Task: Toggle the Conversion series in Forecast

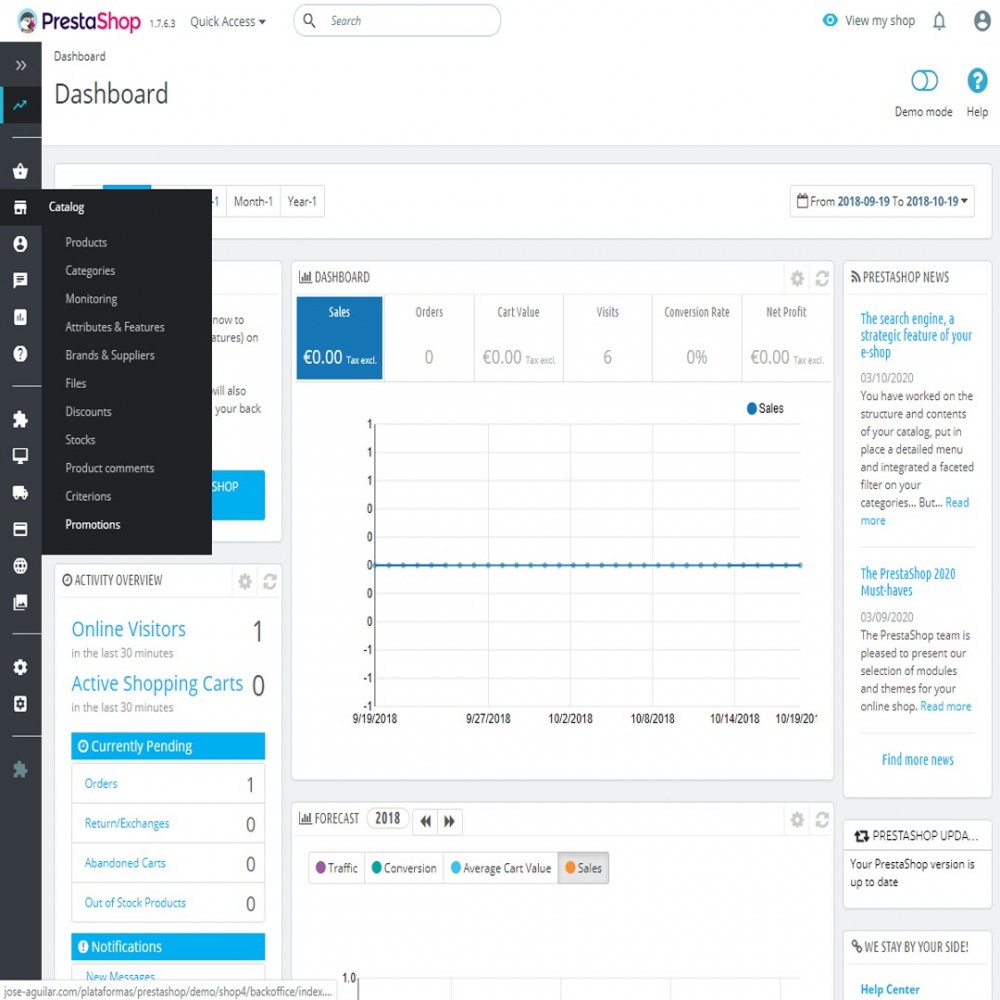Action: pyautogui.click(x=404, y=868)
